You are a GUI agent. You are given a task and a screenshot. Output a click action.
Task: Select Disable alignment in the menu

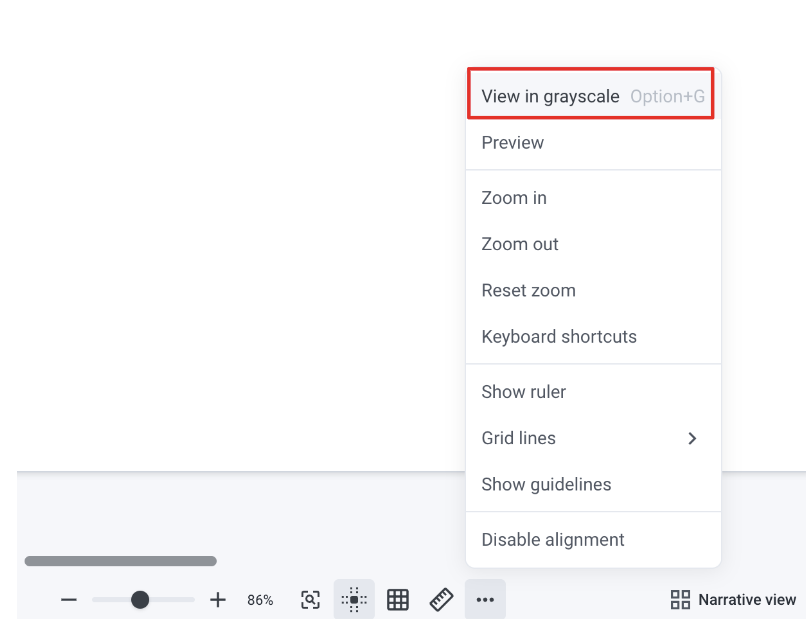click(553, 540)
